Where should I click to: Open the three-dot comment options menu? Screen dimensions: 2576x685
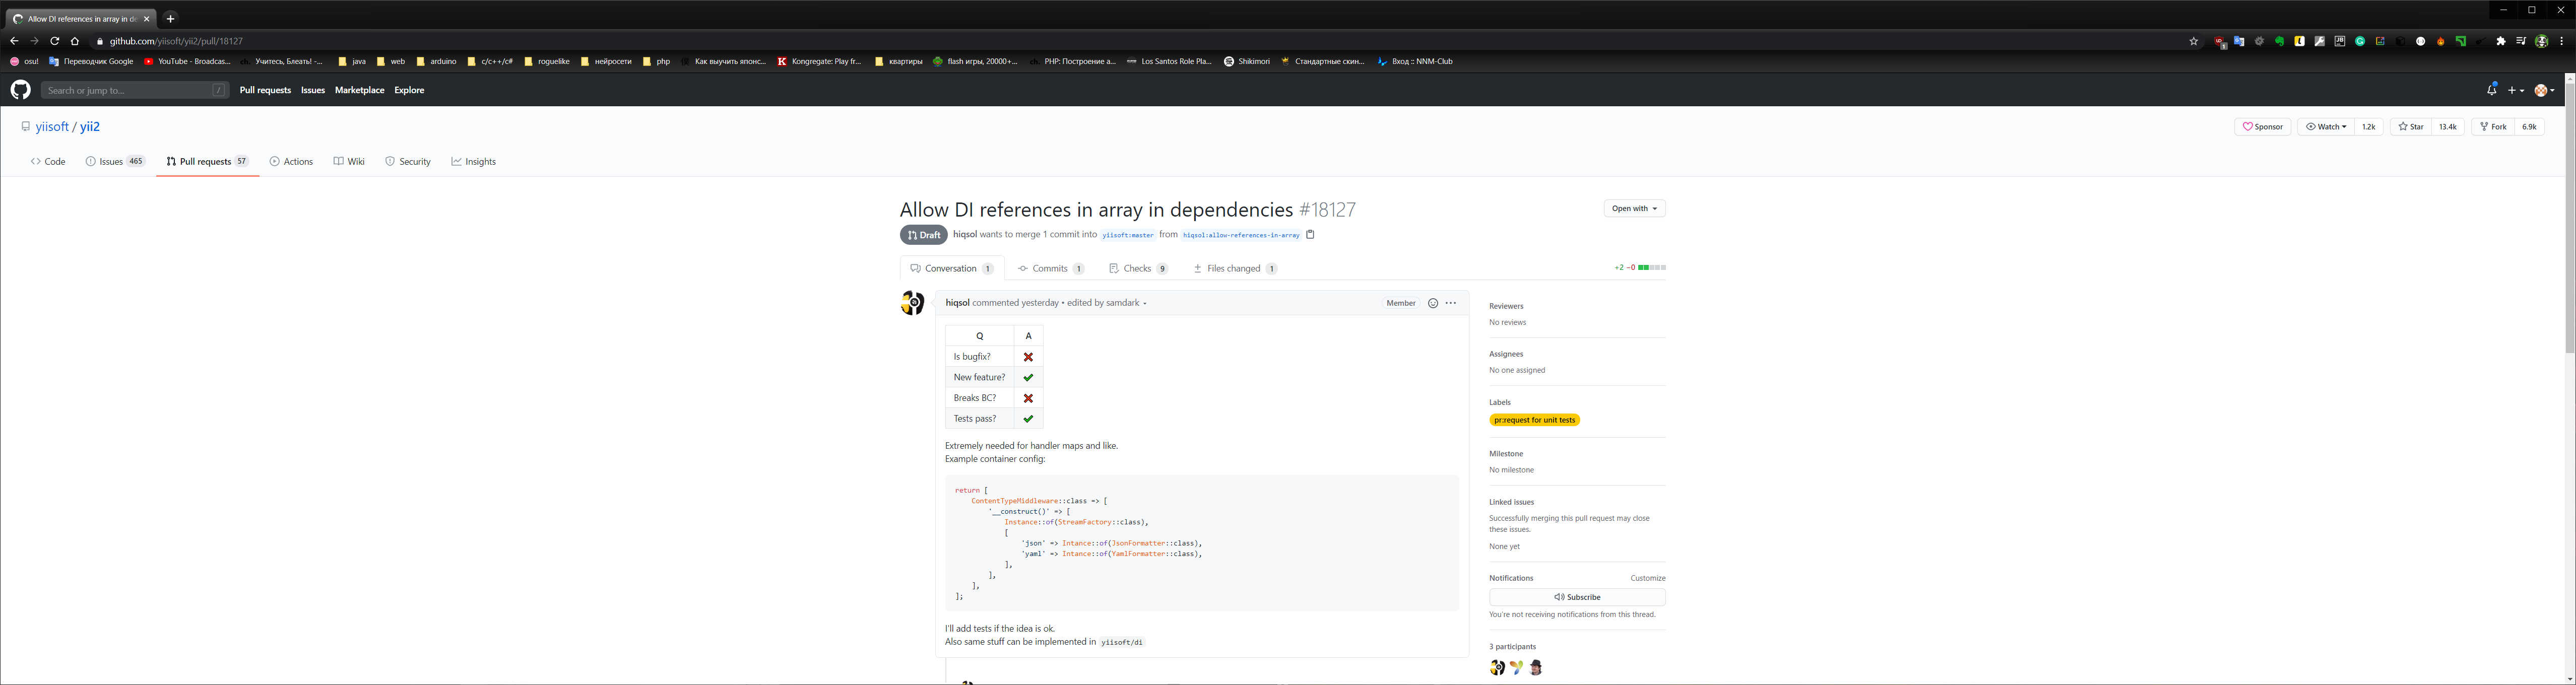(1451, 303)
